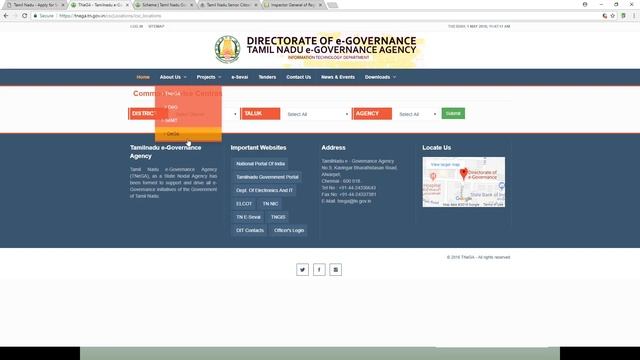Viewport: 640px width, 360px height.
Task: Switch to the Tamil Nadu Apply tab
Action: point(36,5)
